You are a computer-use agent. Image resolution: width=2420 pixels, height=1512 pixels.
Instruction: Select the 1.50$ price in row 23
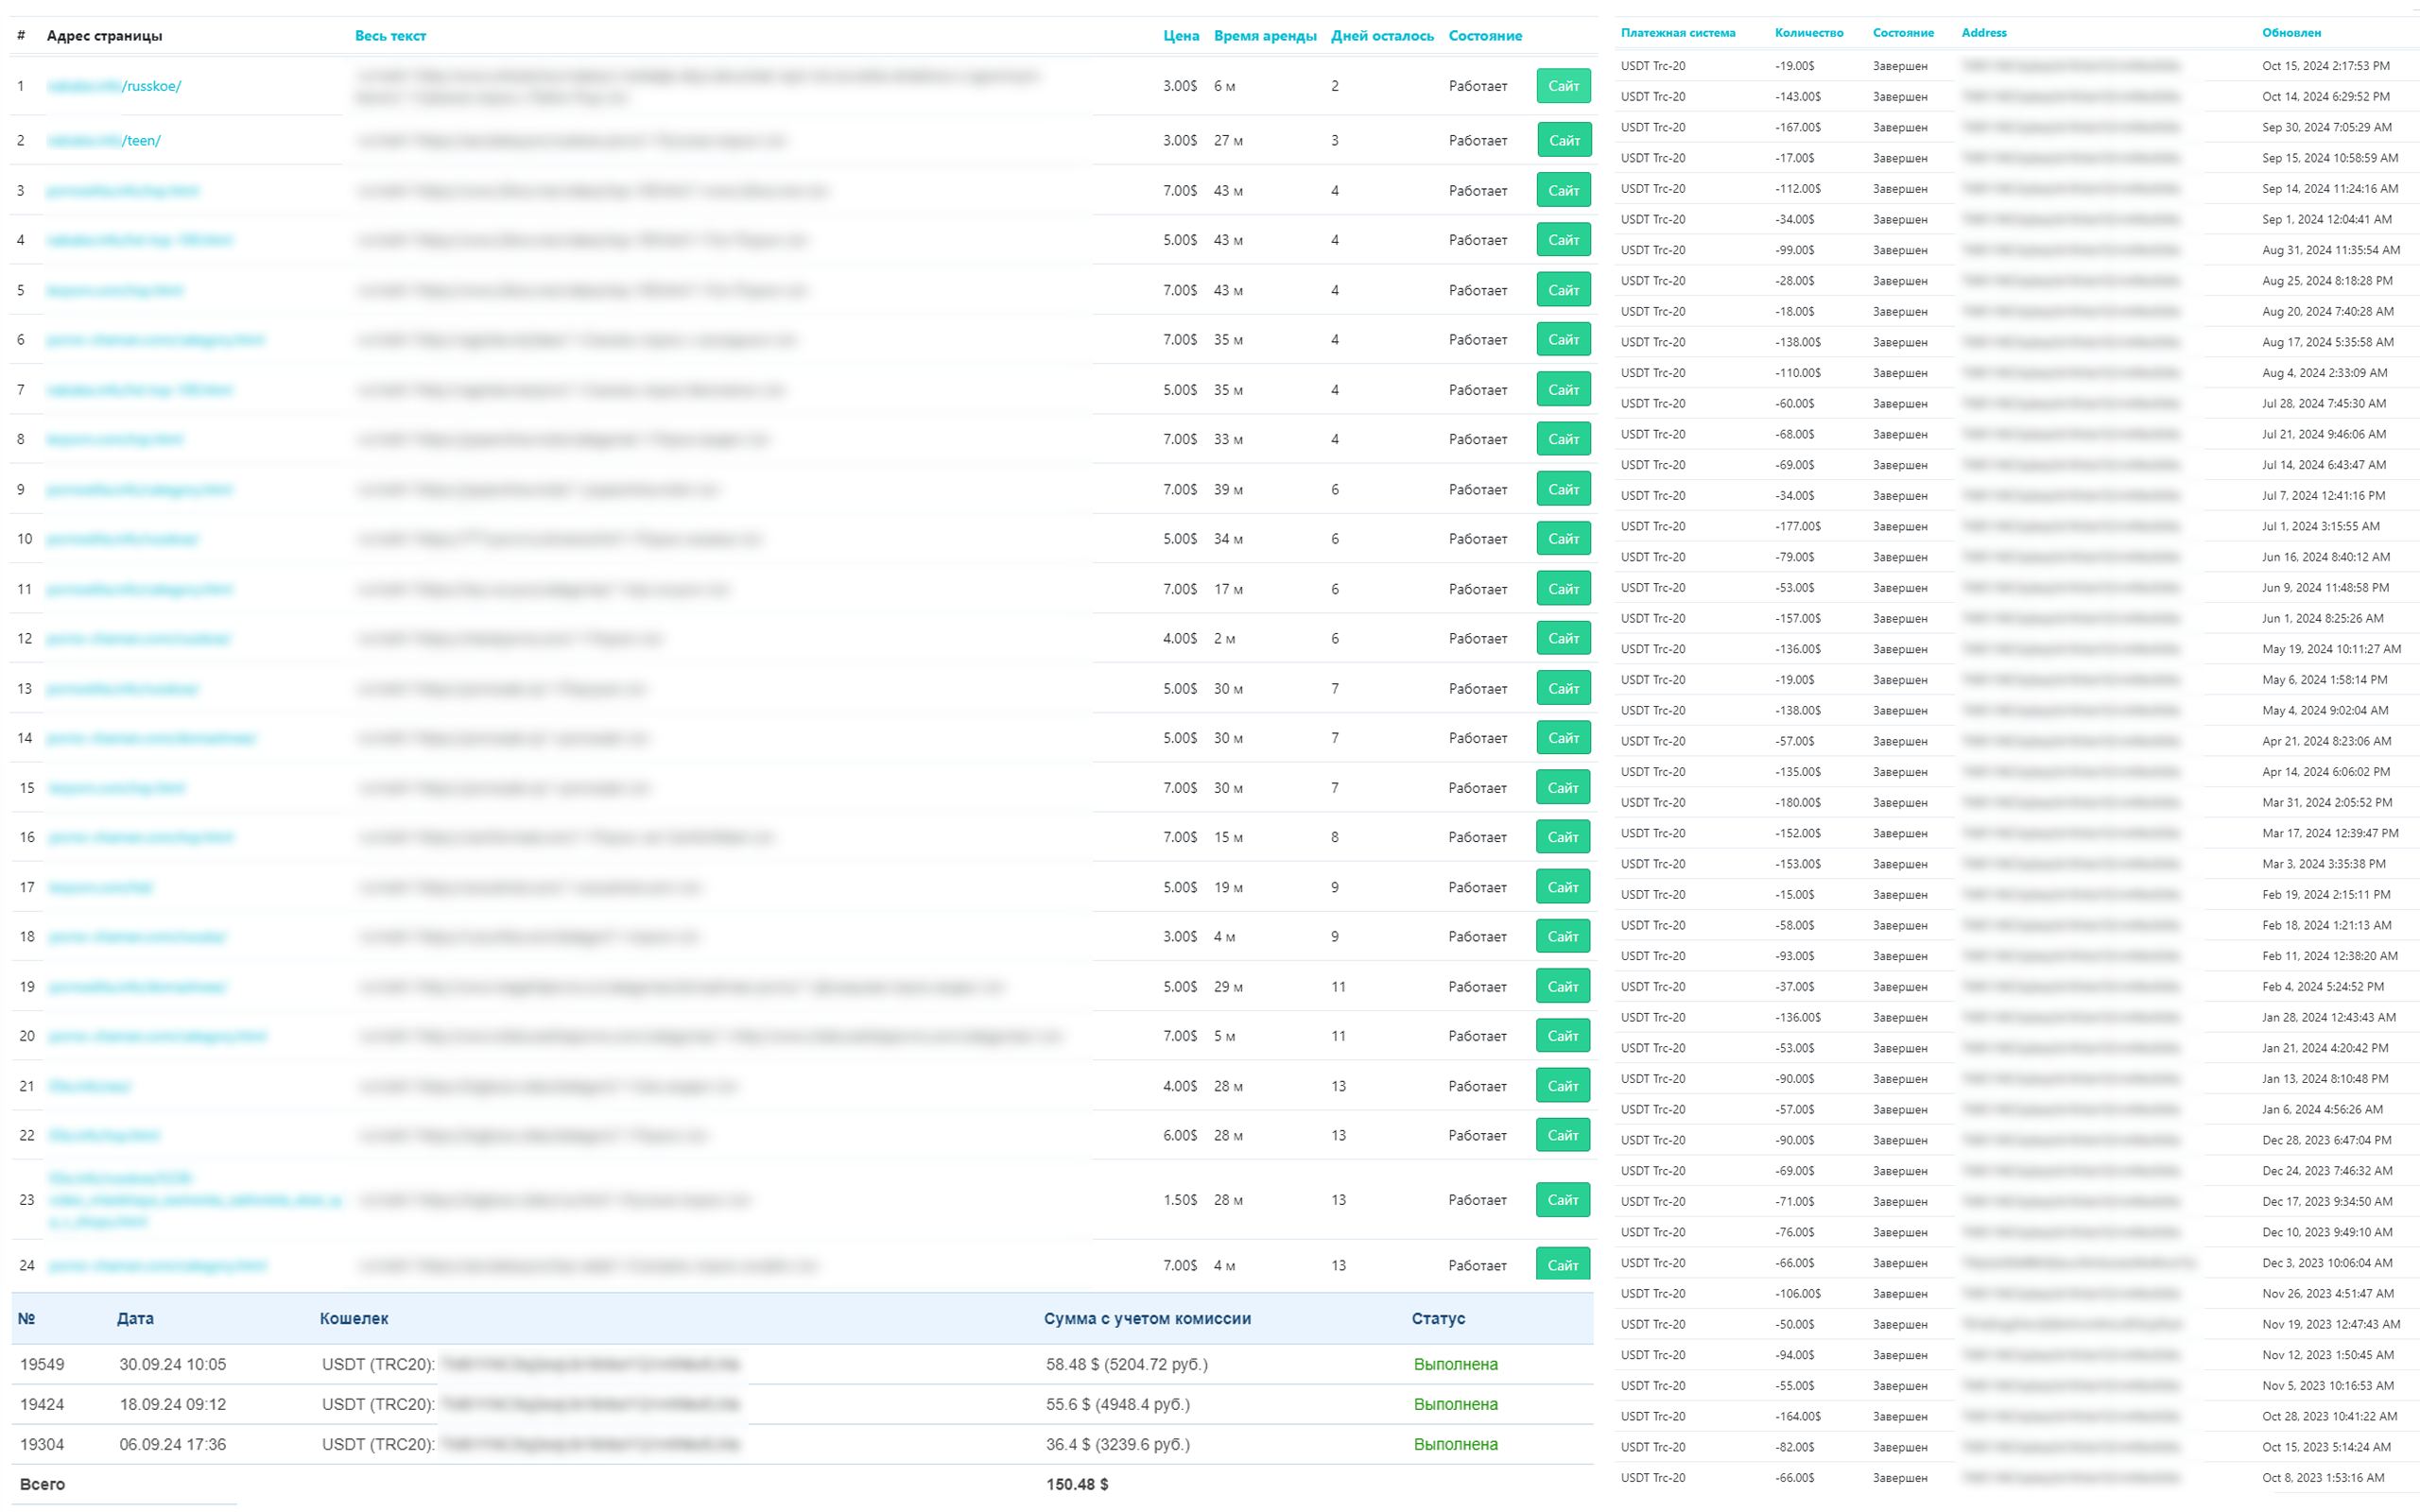tap(1180, 1200)
